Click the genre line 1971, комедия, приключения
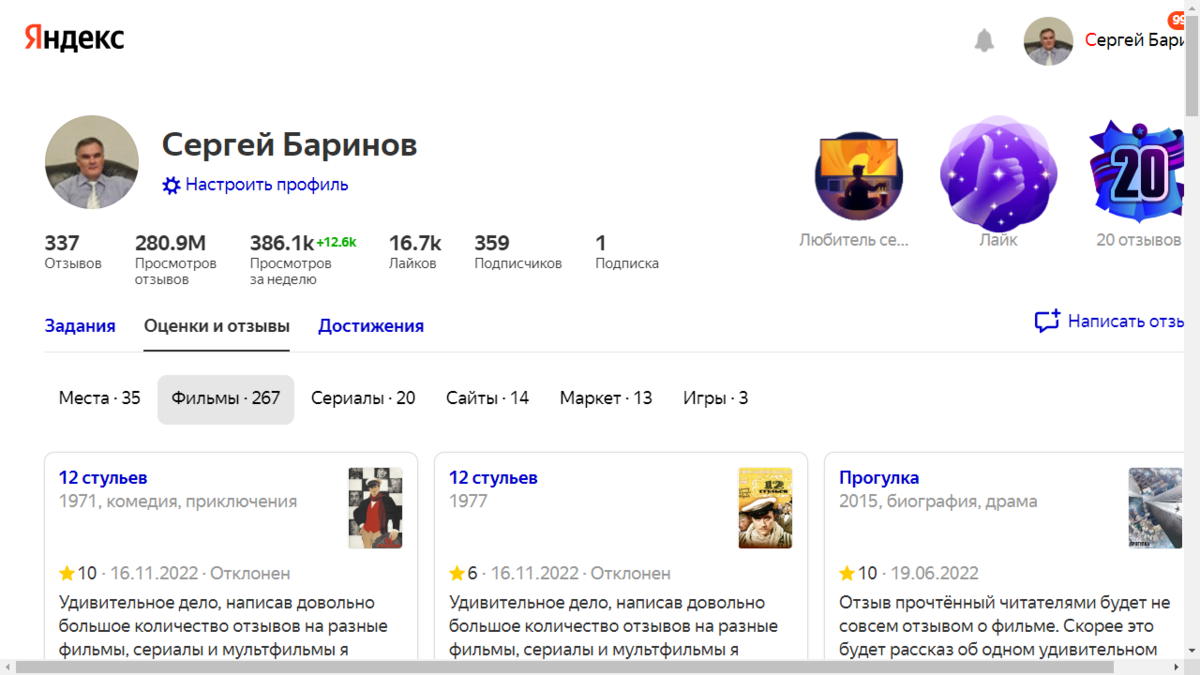Screen dimensions: 1200x675 178,501
